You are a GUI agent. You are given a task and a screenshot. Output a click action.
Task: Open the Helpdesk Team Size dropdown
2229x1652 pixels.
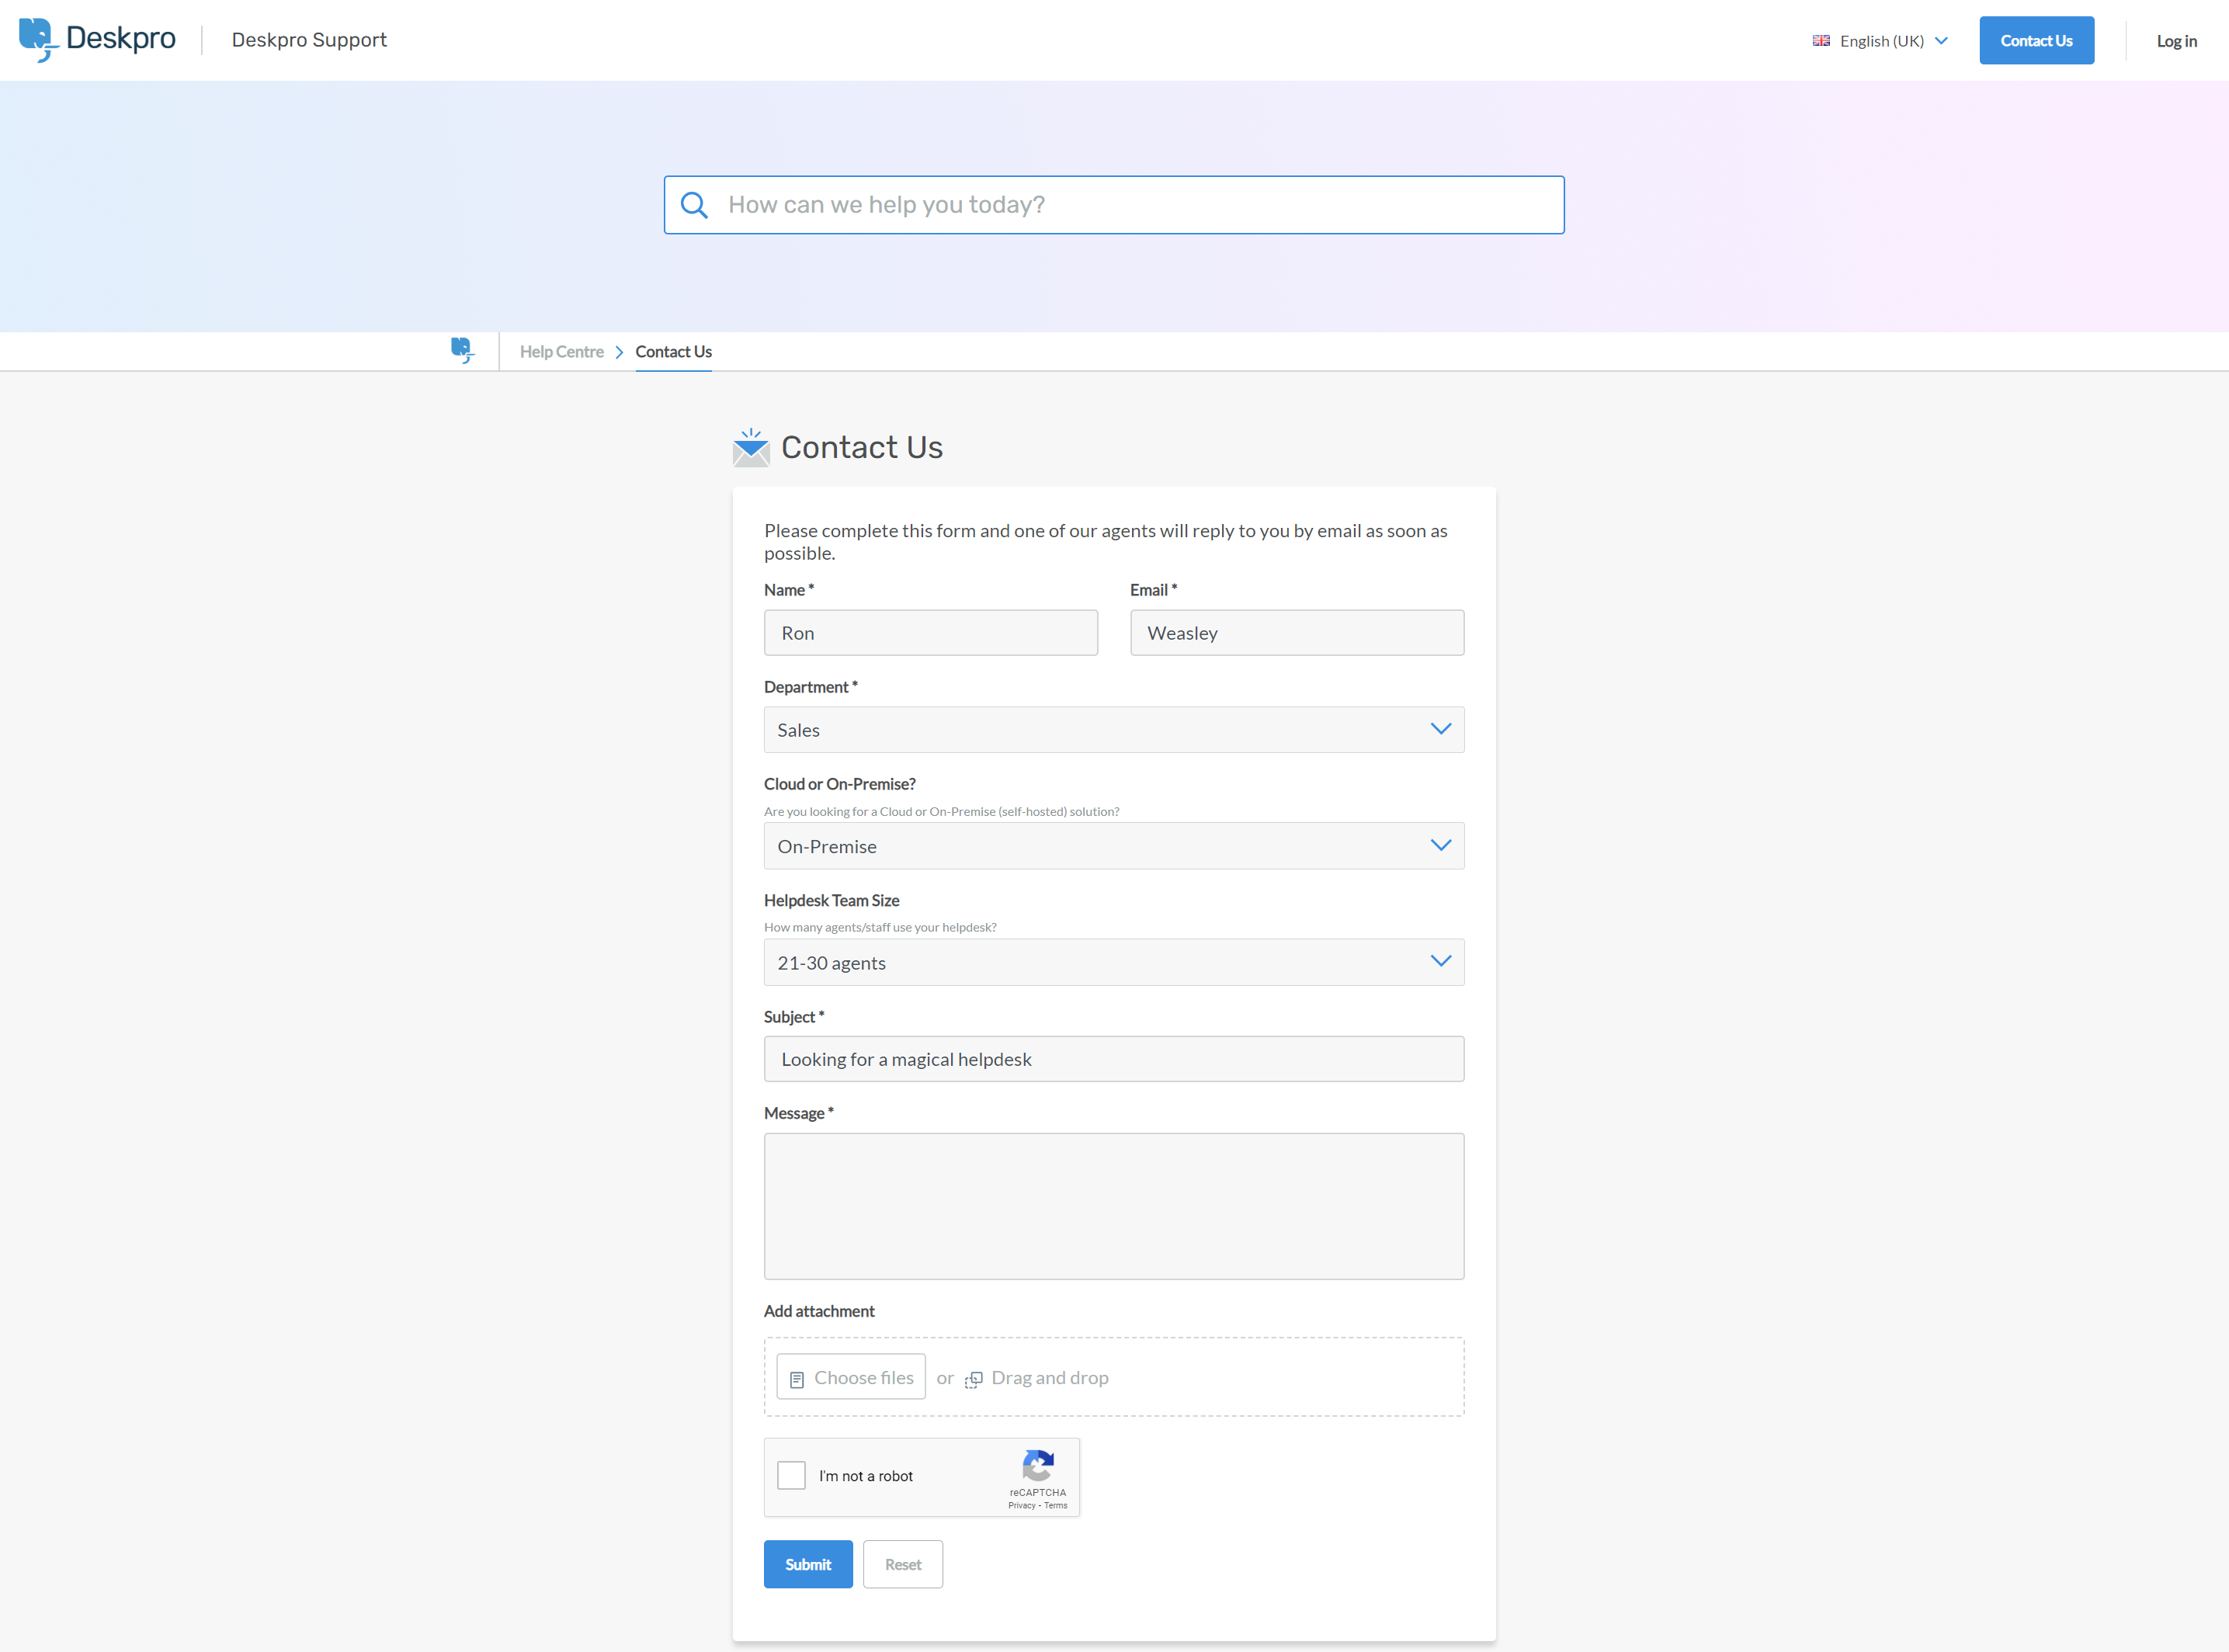click(1113, 962)
